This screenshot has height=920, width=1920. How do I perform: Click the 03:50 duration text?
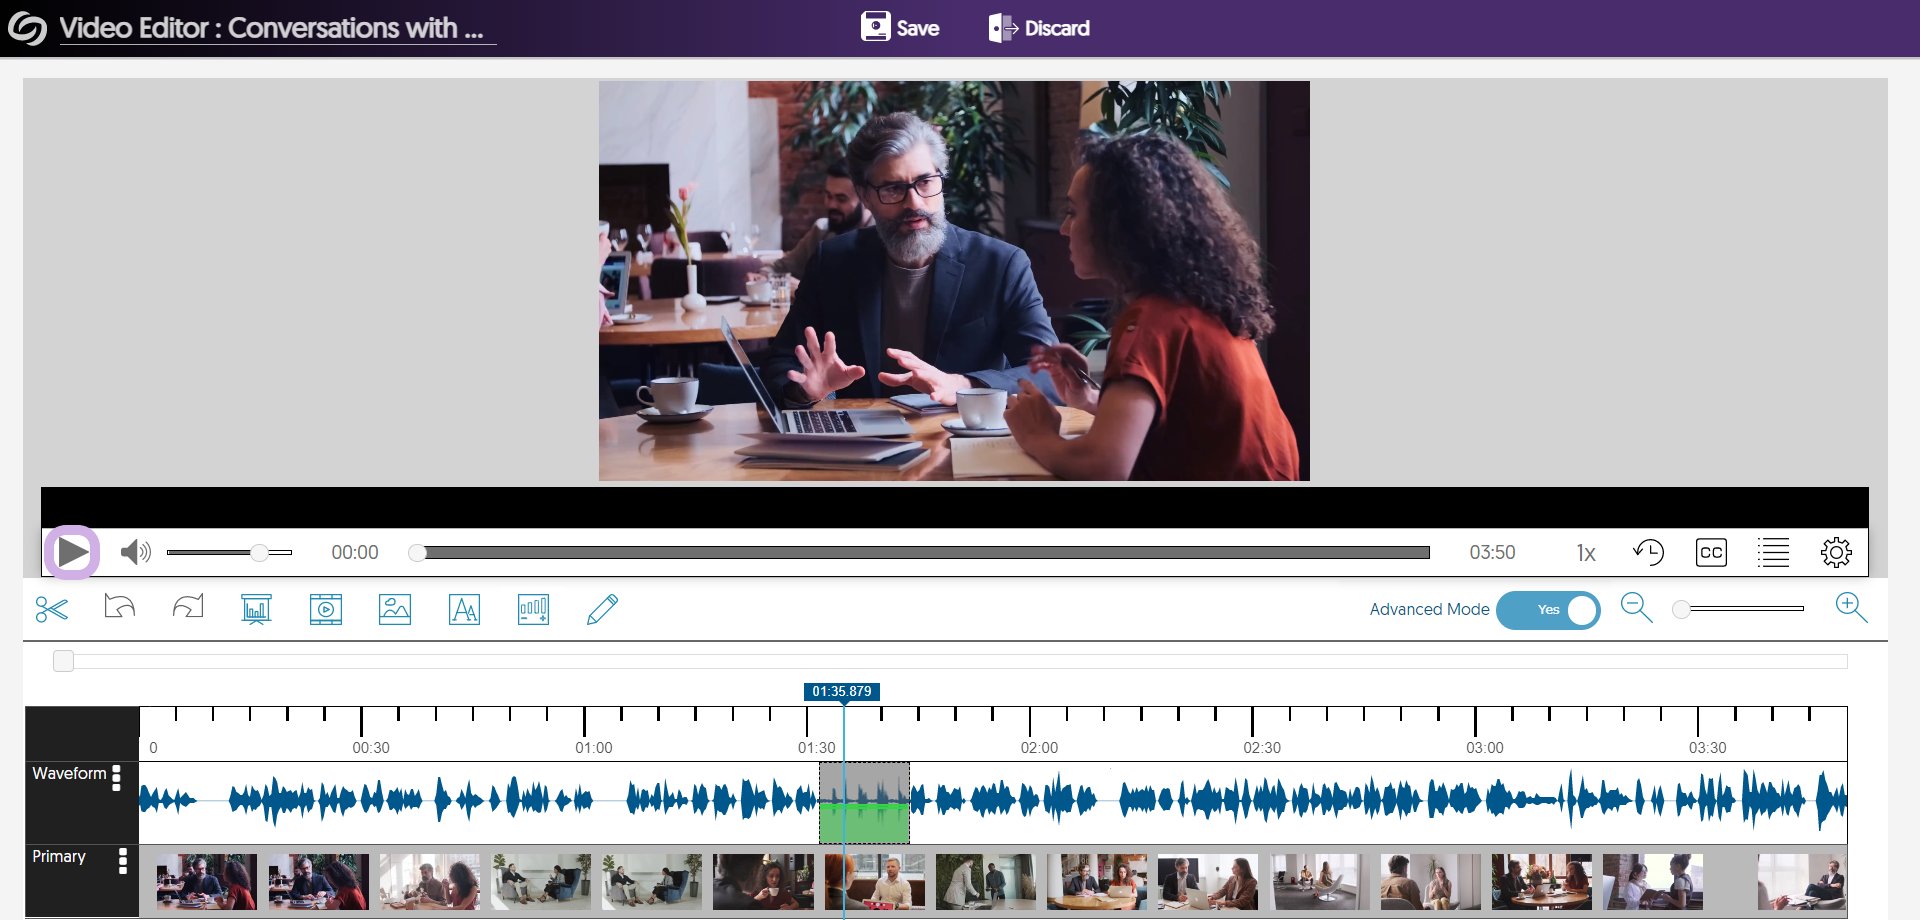coord(1492,552)
